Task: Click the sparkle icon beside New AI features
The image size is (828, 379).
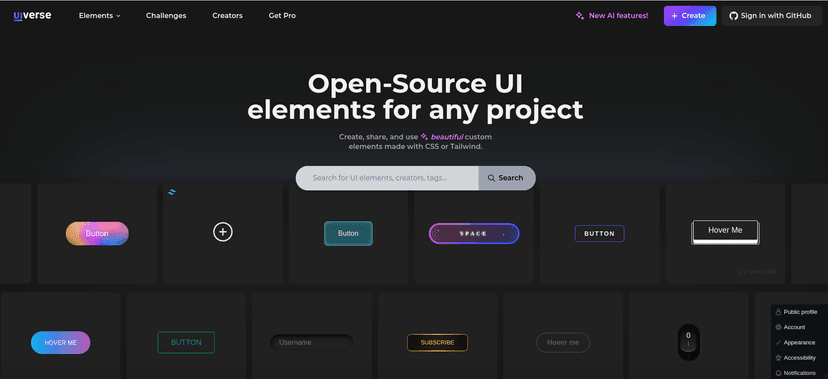Action: point(580,16)
